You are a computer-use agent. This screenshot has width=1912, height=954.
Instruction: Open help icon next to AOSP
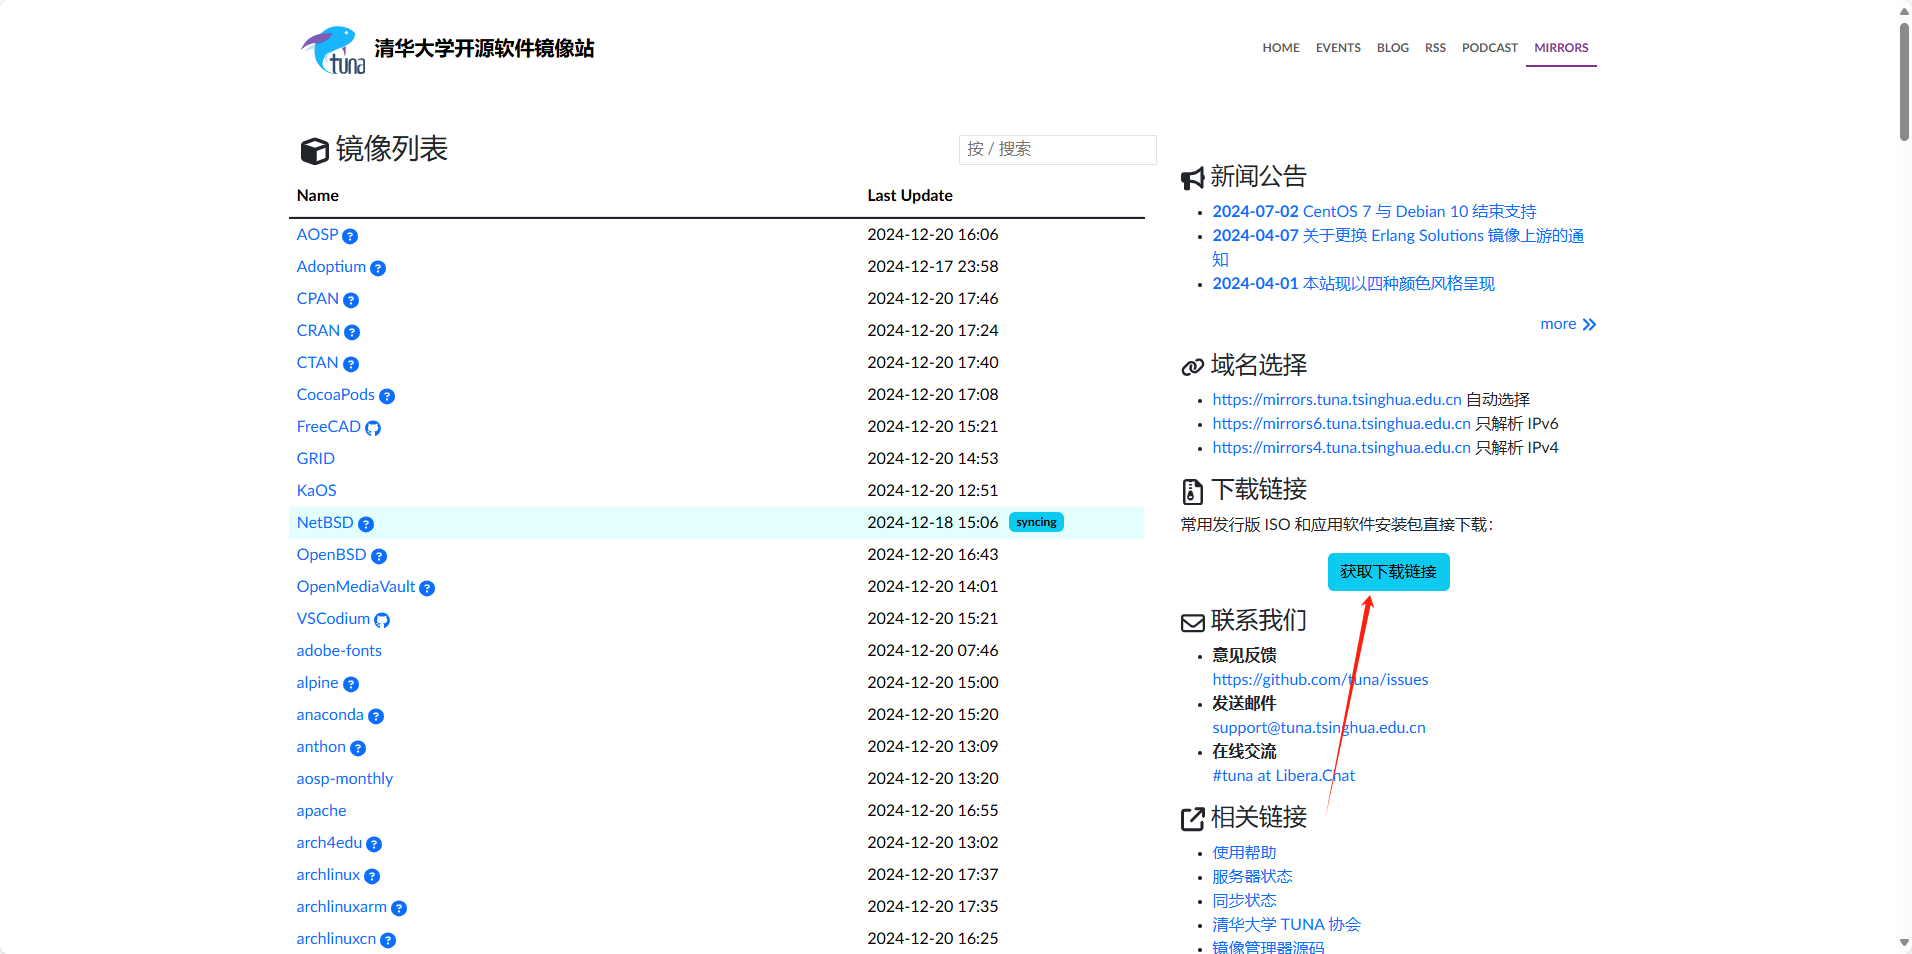tap(350, 236)
